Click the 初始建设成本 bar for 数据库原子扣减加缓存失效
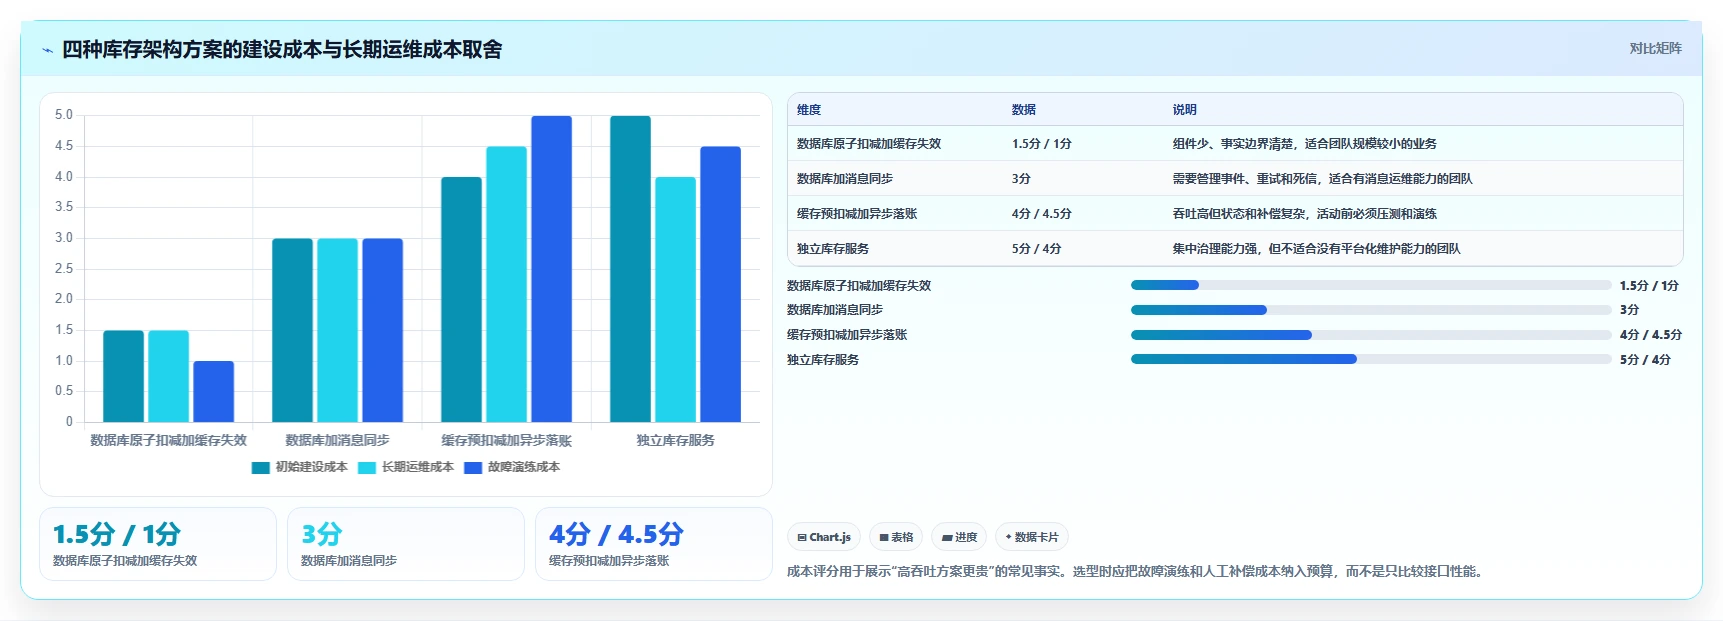 coord(123,376)
